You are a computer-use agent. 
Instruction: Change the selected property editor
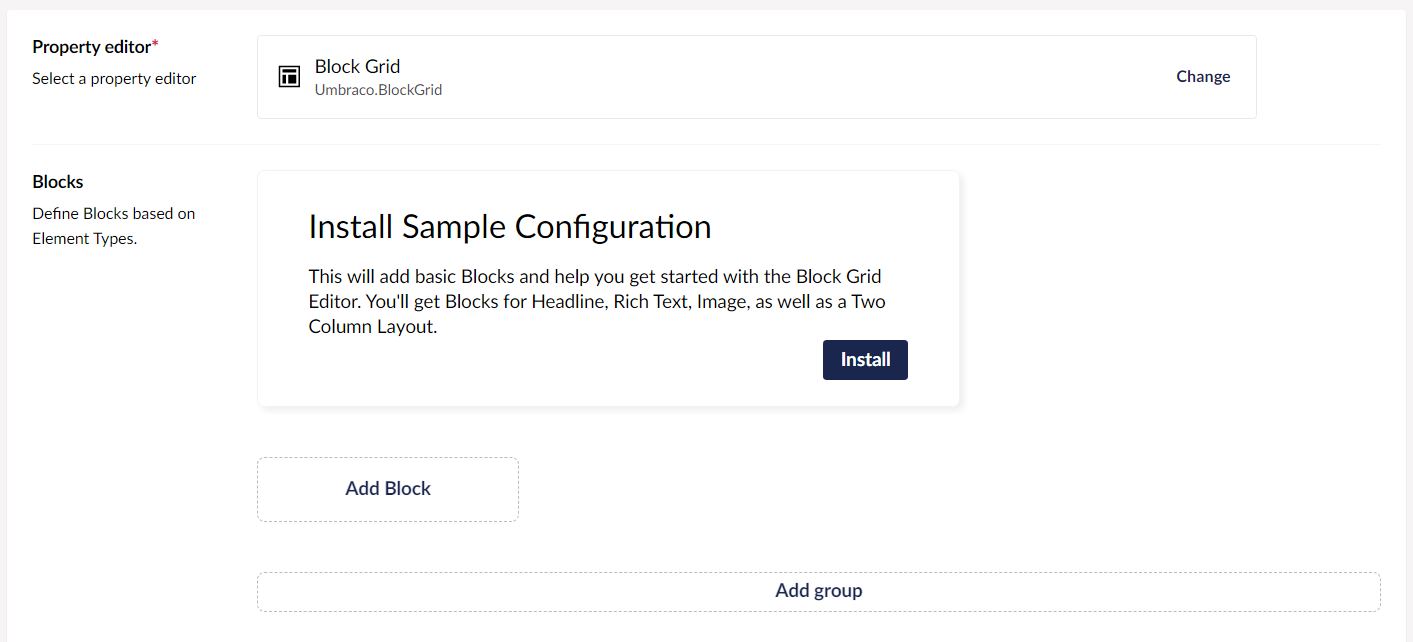tap(1203, 77)
